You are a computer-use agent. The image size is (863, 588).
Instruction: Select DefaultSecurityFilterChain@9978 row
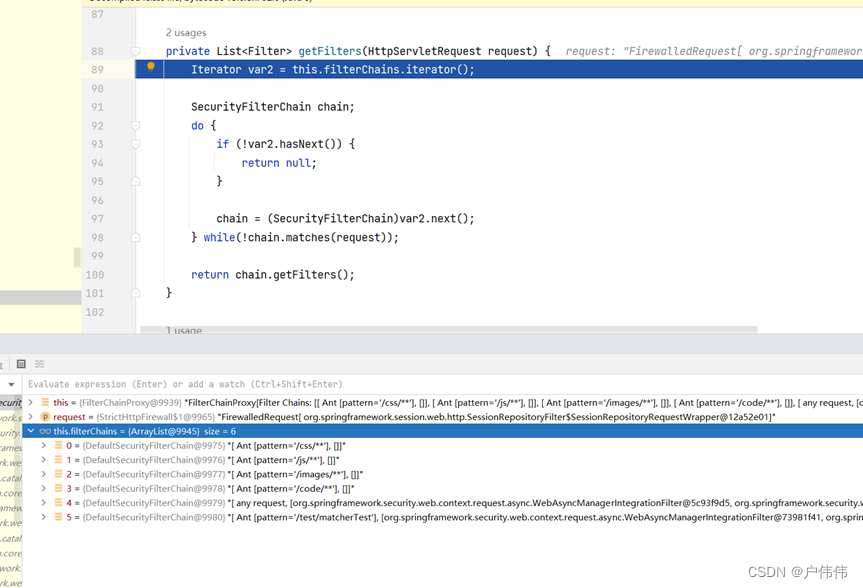tap(443, 488)
